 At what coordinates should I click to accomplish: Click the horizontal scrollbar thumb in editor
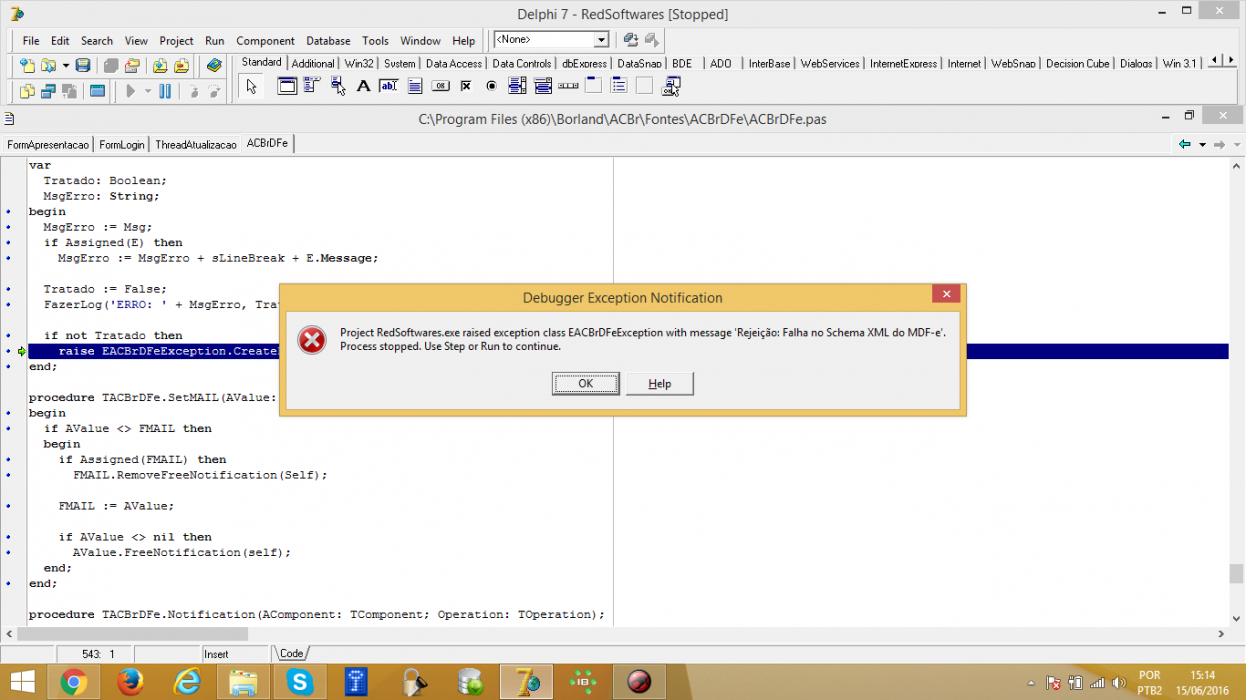click(x=132, y=634)
